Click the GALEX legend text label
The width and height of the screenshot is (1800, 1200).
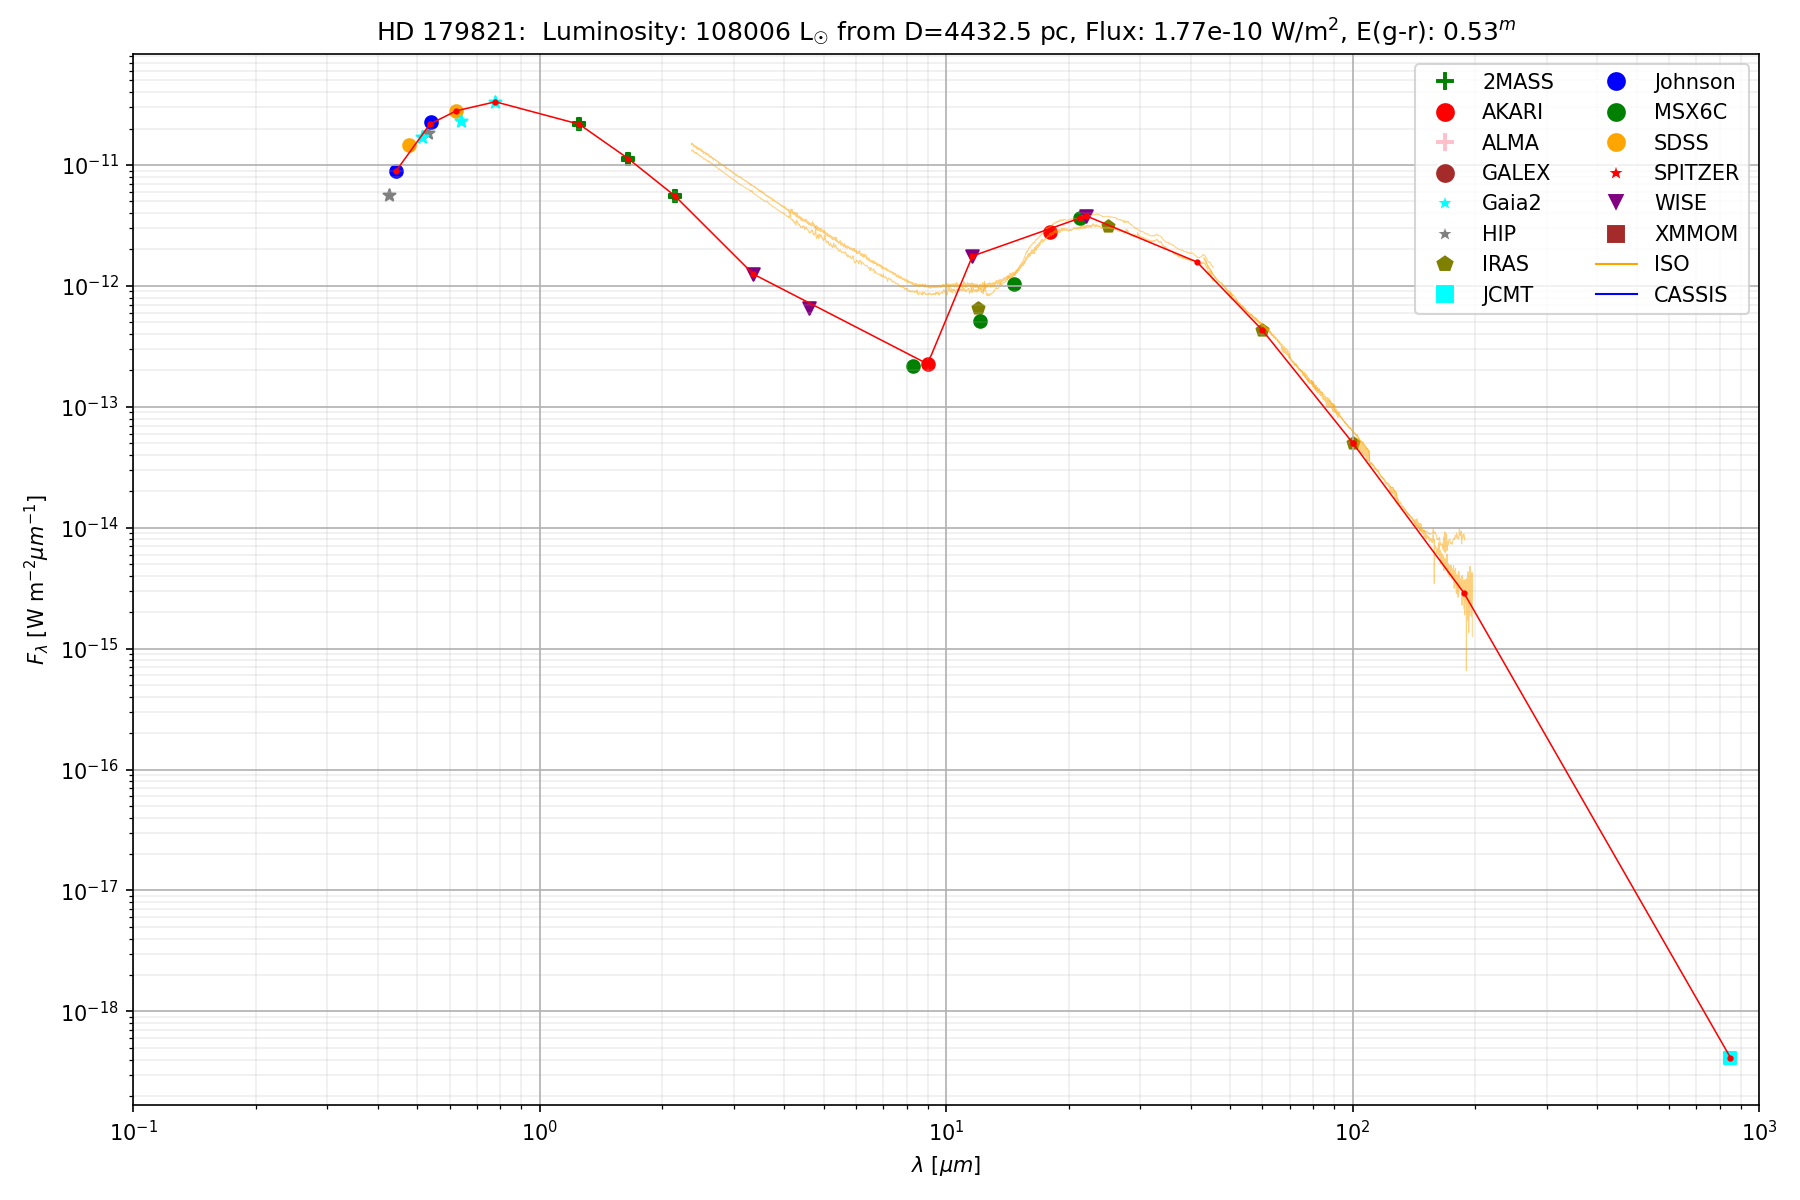tap(1515, 173)
